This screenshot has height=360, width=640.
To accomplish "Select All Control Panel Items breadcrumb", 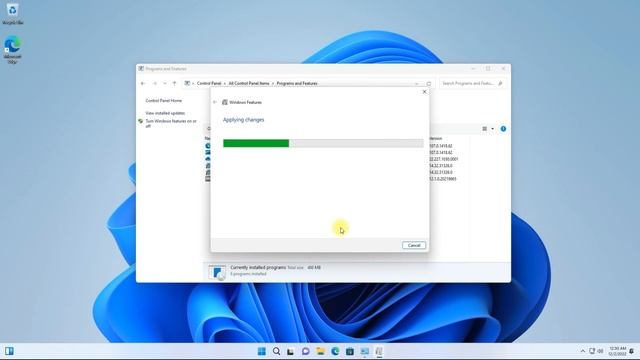I will pyautogui.click(x=249, y=83).
